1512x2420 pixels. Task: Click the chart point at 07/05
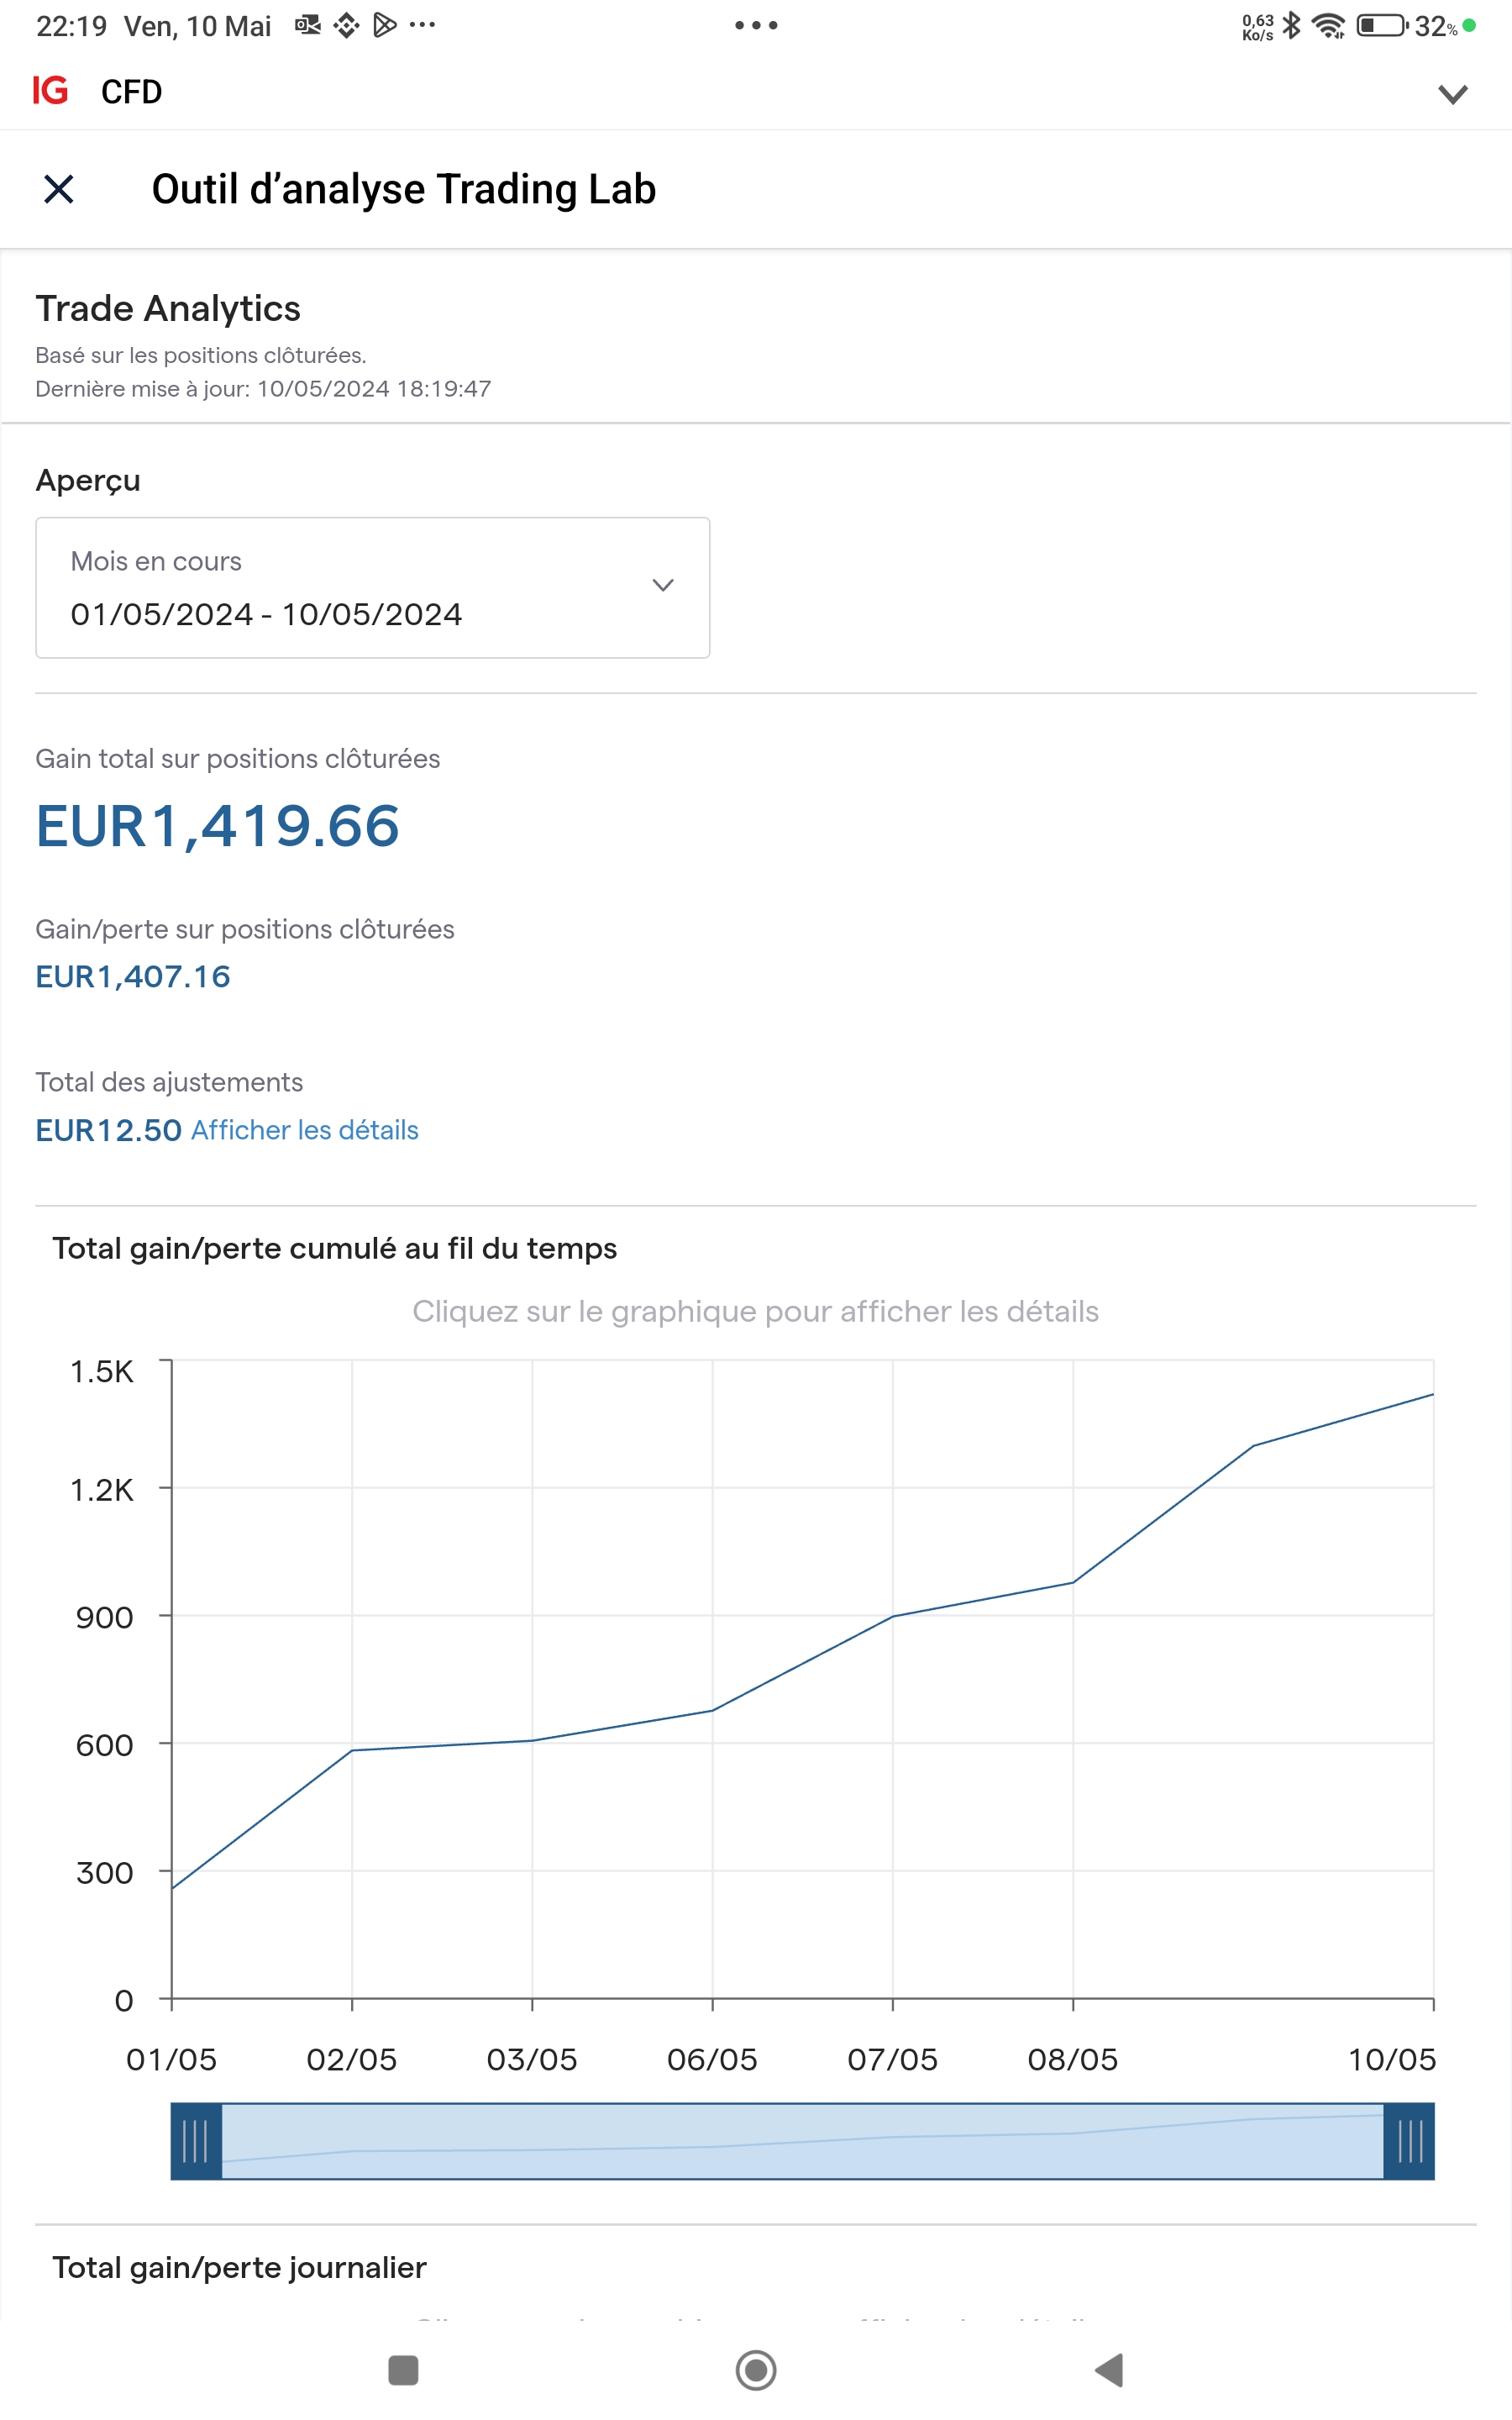[x=893, y=1616]
